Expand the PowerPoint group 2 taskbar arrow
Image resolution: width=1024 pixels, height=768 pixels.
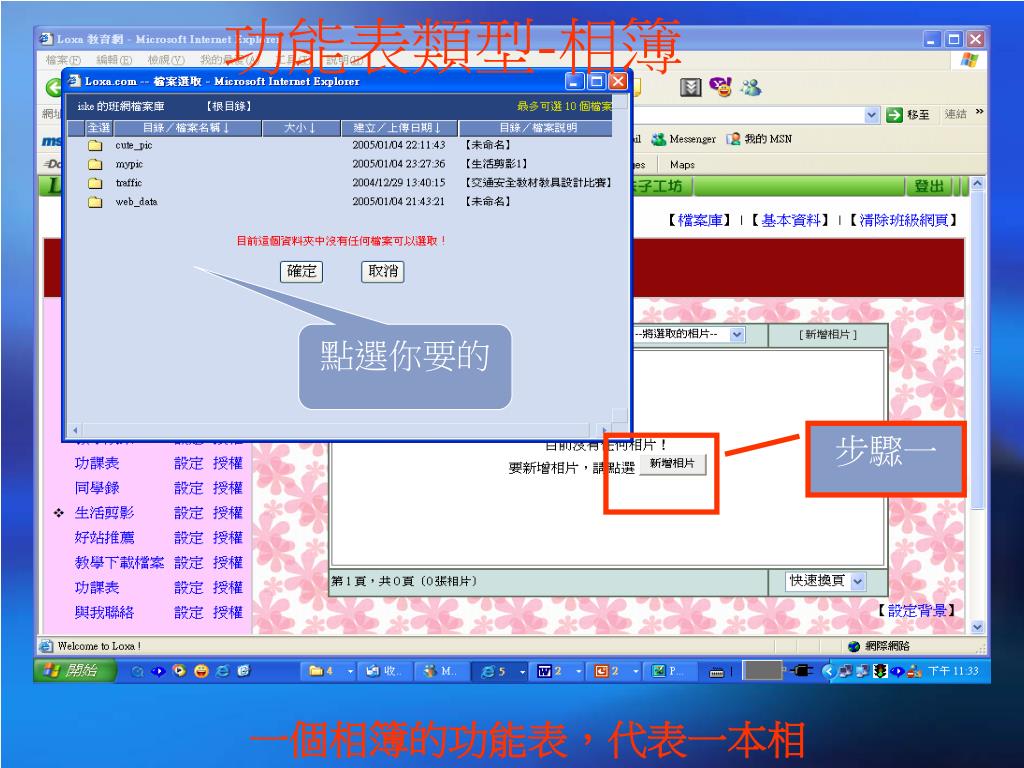pyautogui.click(x=635, y=671)
